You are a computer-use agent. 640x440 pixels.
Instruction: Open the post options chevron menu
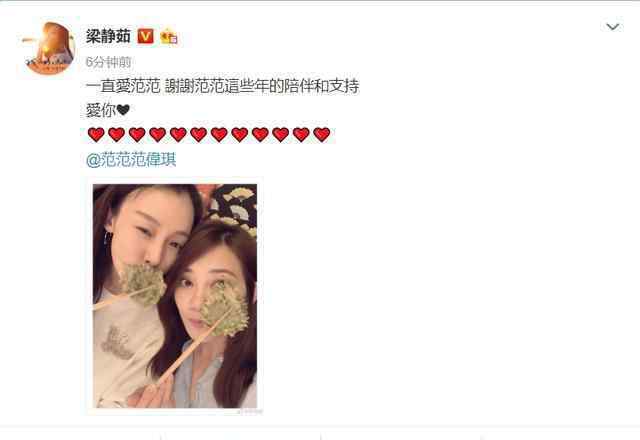click(613, 27)
